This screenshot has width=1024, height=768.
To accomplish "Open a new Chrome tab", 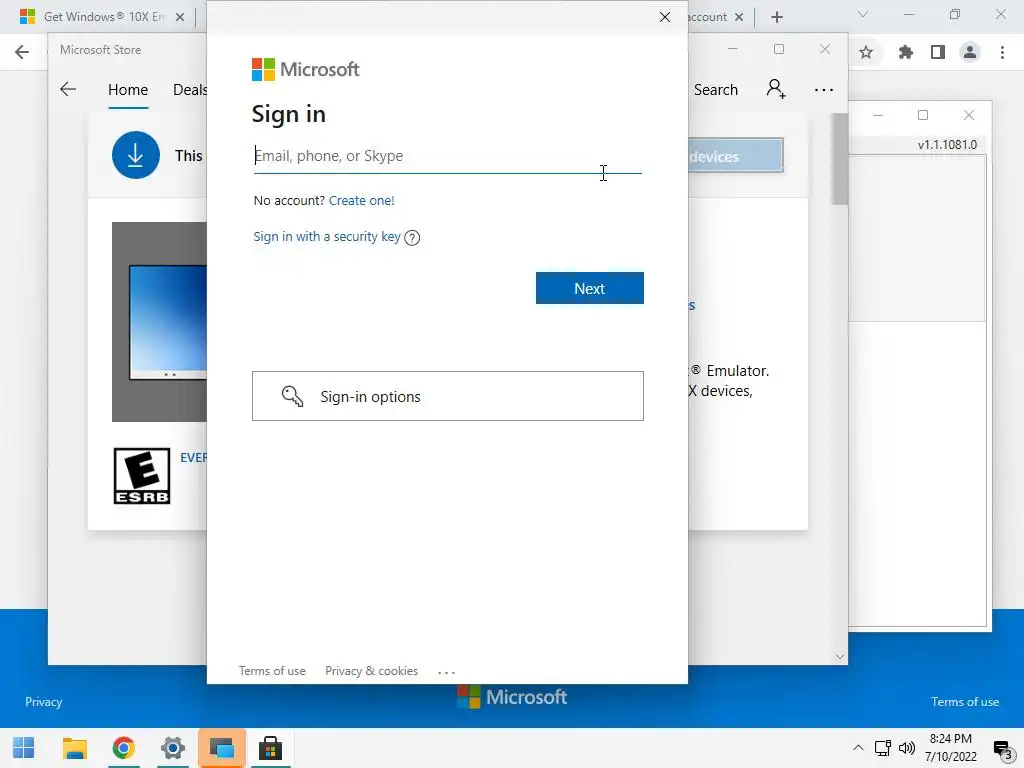I will click(x=776, y=18).
